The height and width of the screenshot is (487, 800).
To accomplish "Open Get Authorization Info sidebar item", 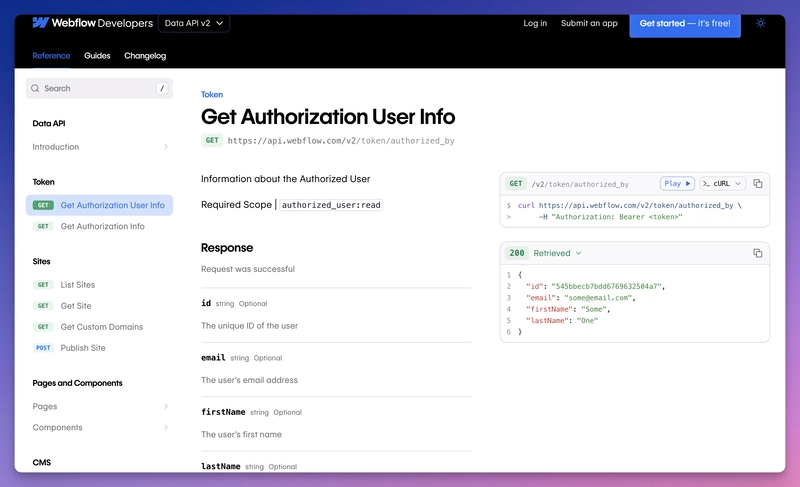I will (x=99, y=226).
